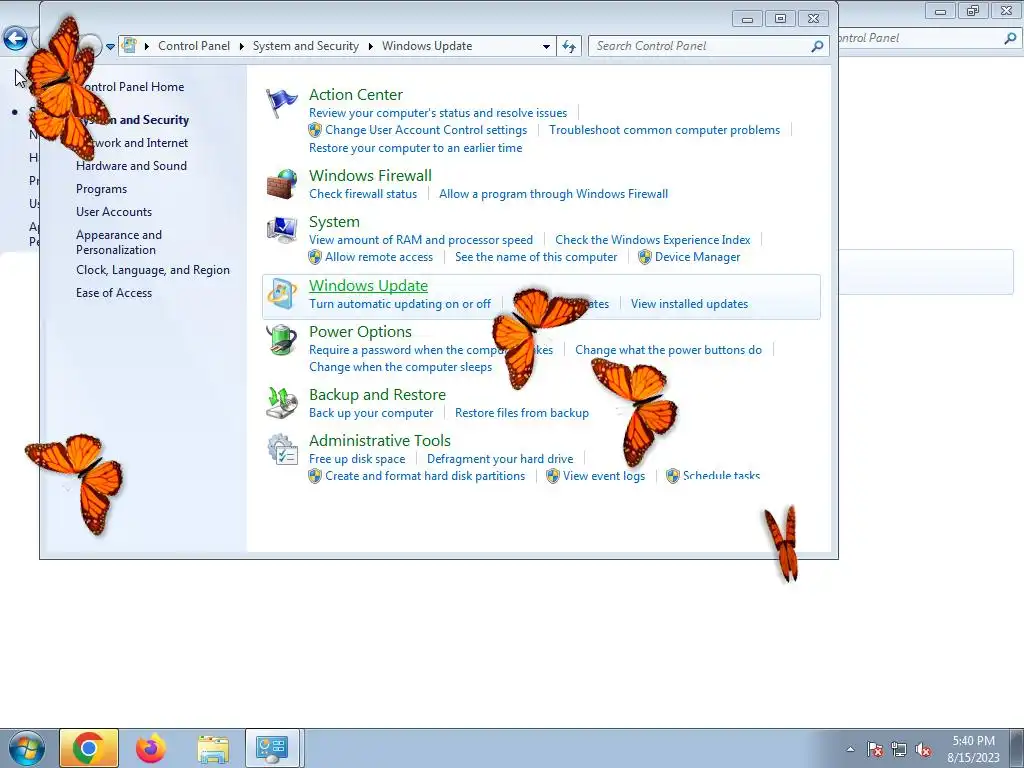This screenshot has width=1024, height=768.
Task: Open the Action Center heading link
Action: pyautogui.click(x=356, y=95)
